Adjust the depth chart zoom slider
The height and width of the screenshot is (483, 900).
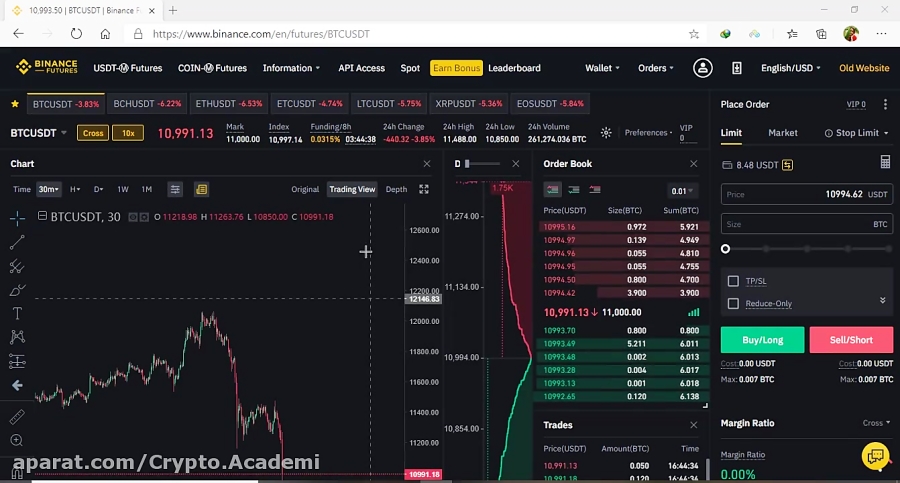pyautogui.click(x=482, y=164)
